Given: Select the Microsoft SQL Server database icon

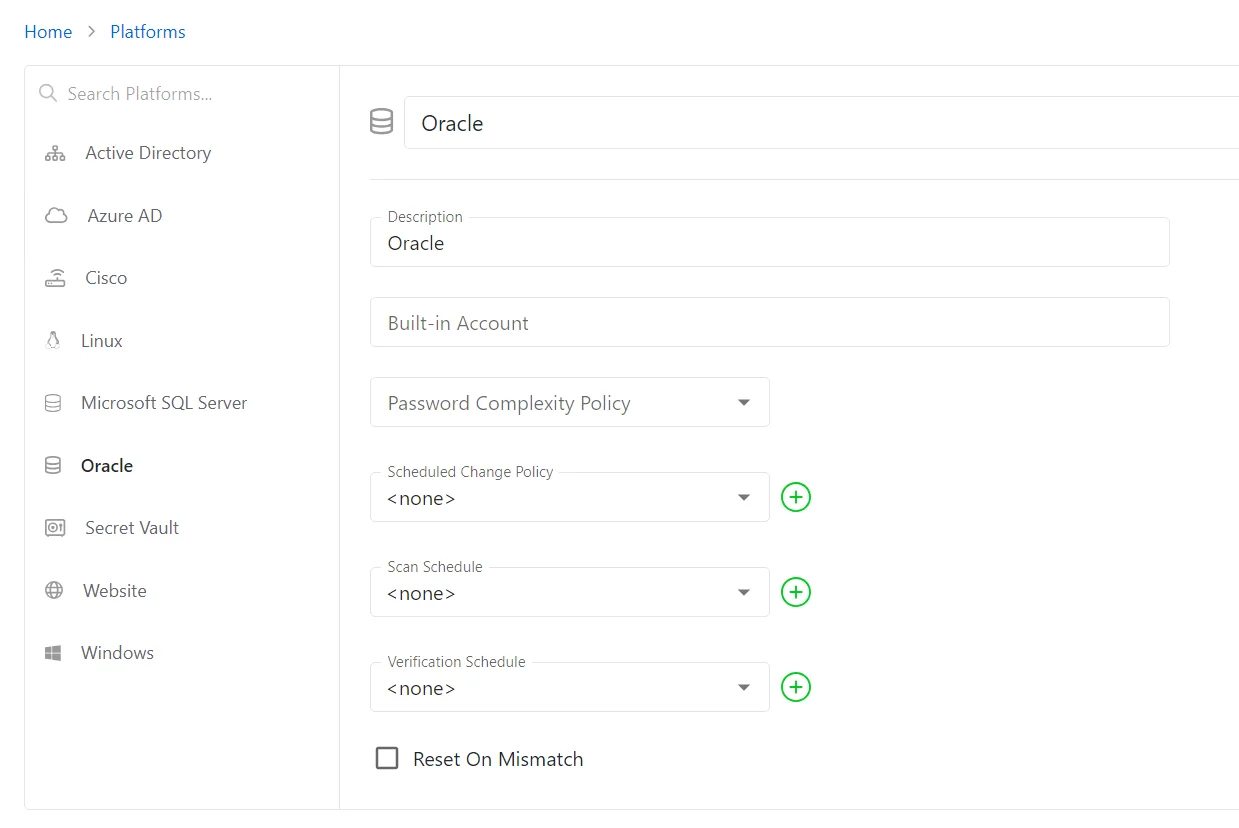Looking at the screenshot, I should (x=54, y=402).
